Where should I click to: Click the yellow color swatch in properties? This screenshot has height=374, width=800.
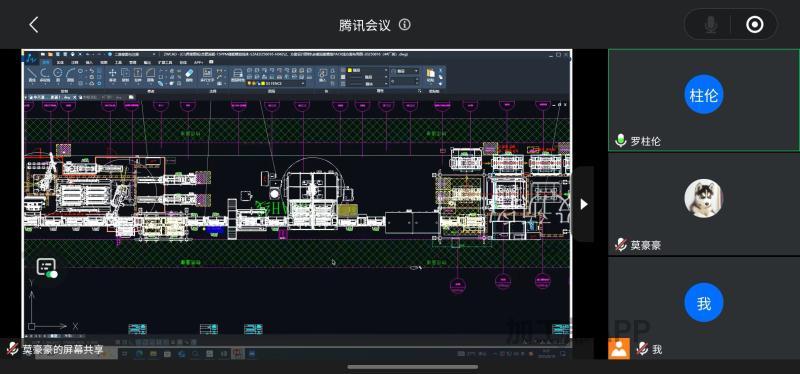pos(349,70)
